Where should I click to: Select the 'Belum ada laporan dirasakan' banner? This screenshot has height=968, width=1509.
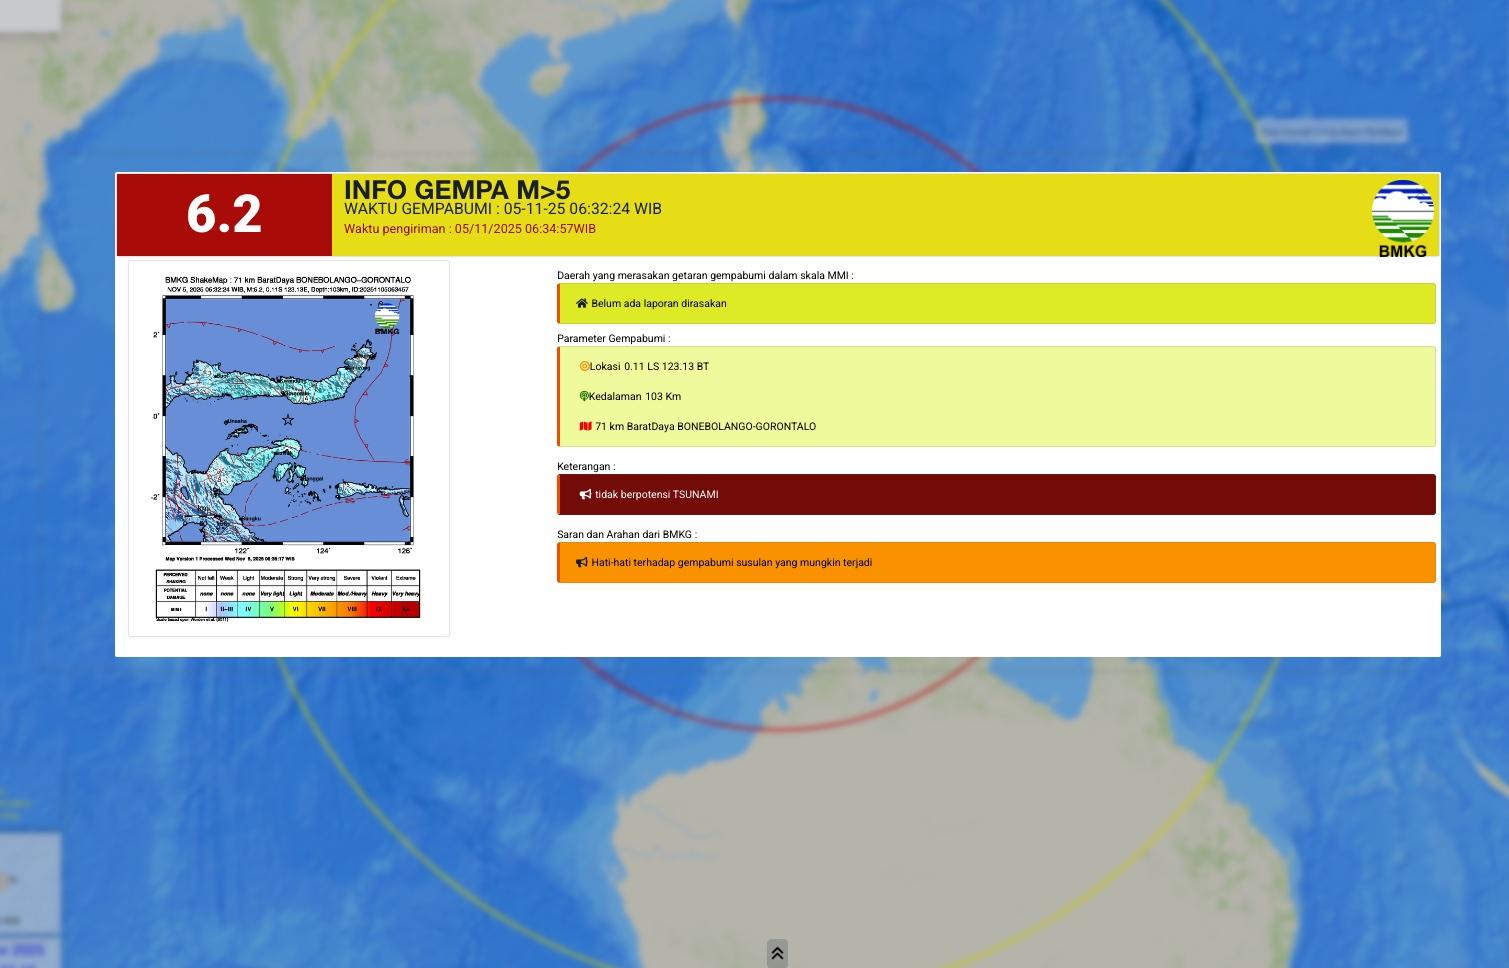tap(995, 303)
